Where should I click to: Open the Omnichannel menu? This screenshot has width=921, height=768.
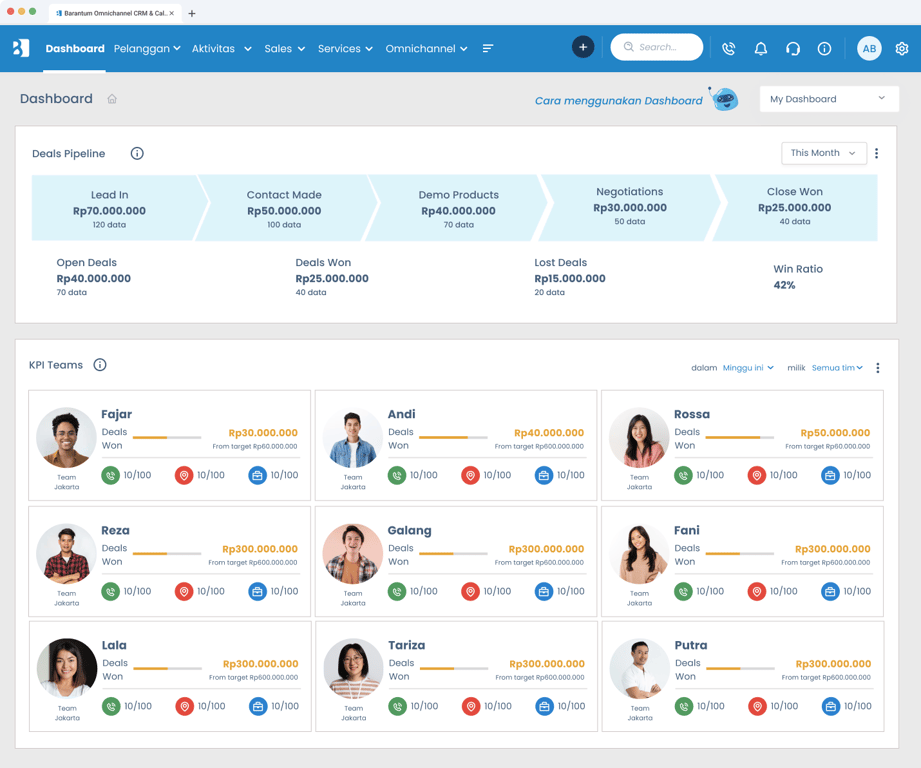coord(426,49)
